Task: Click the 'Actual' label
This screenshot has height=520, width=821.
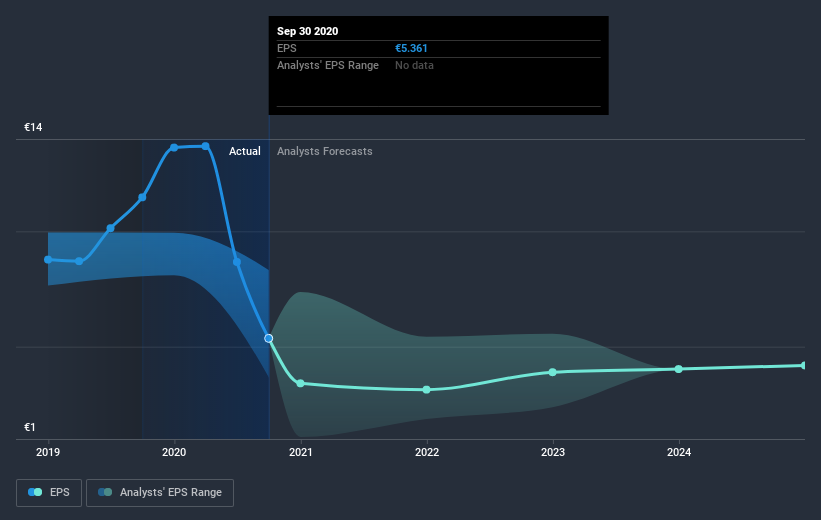Action: click(245, 151)
